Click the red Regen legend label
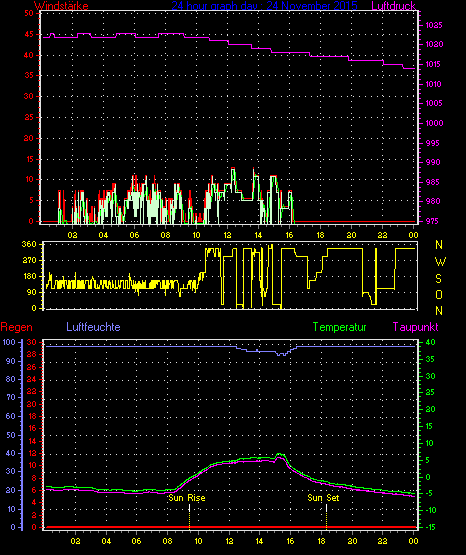 [16, 327]
